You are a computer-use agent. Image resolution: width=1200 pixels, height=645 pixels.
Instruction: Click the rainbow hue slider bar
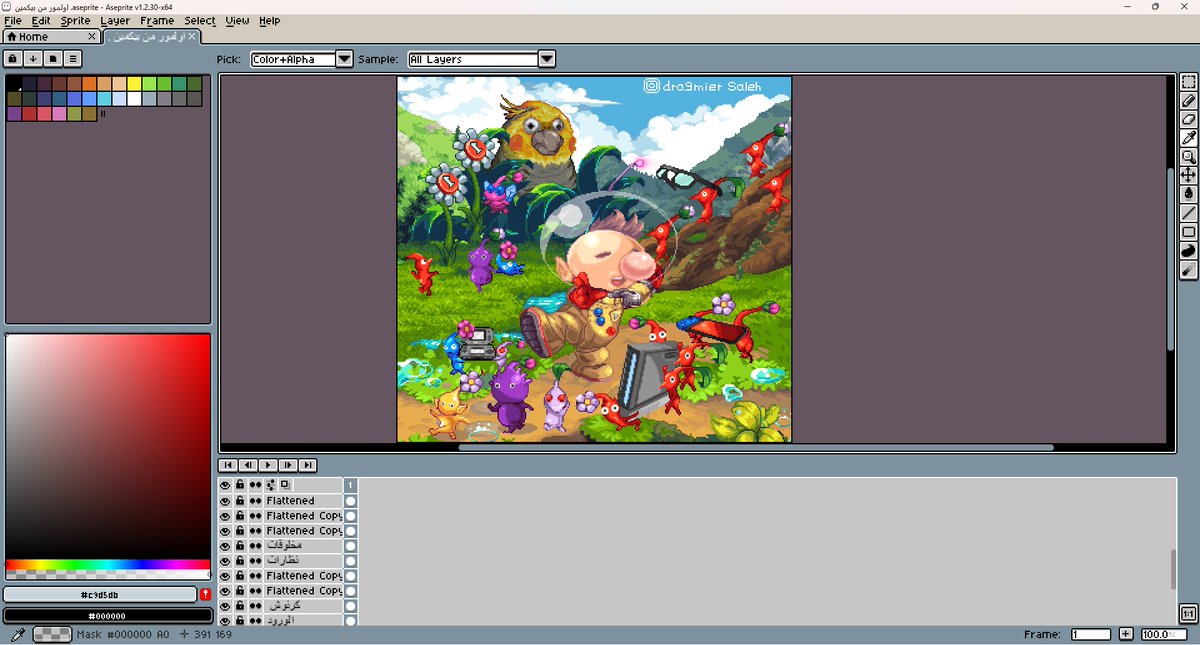tap(107, 565)
